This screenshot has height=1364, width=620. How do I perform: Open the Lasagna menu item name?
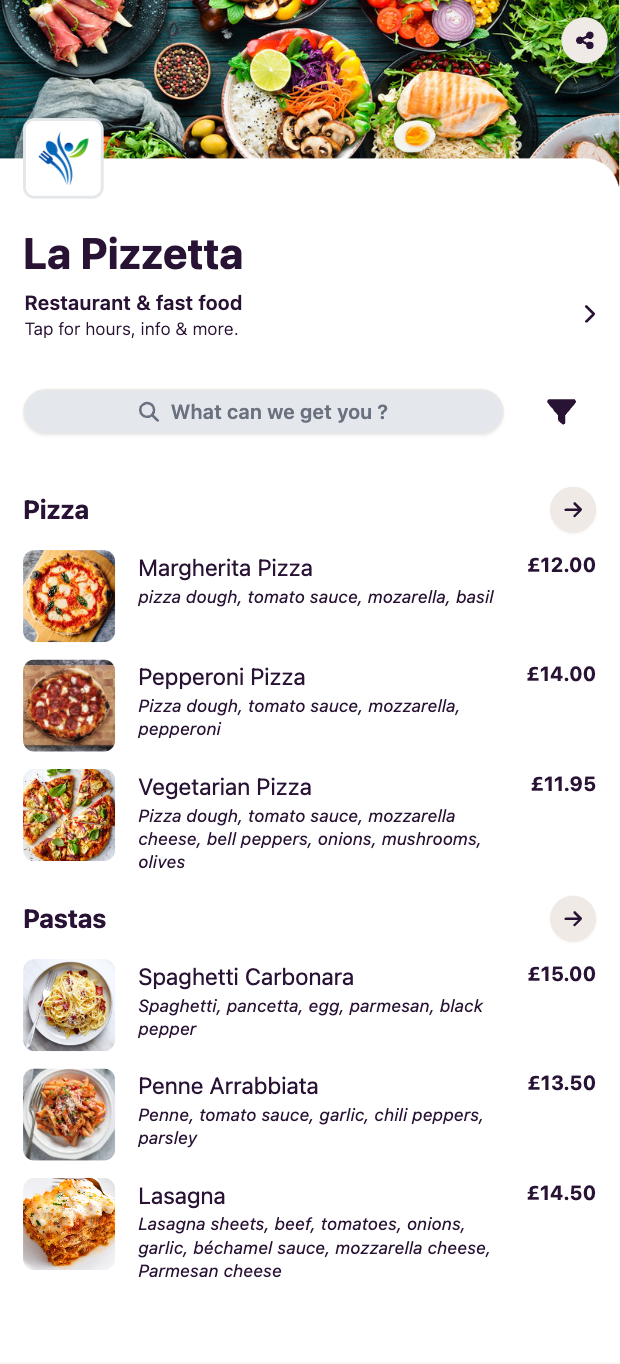(181, 1196)
